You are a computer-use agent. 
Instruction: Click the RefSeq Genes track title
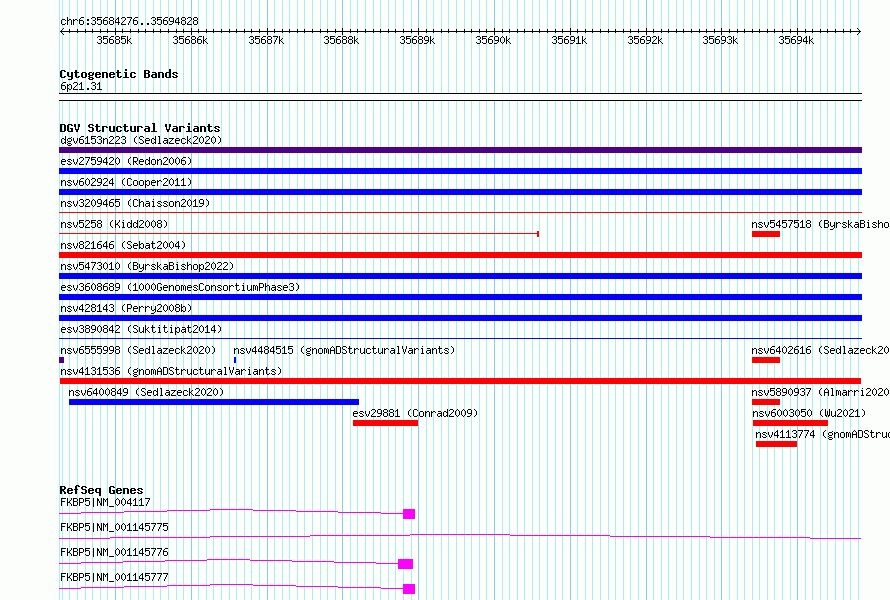tap(101, 490)
